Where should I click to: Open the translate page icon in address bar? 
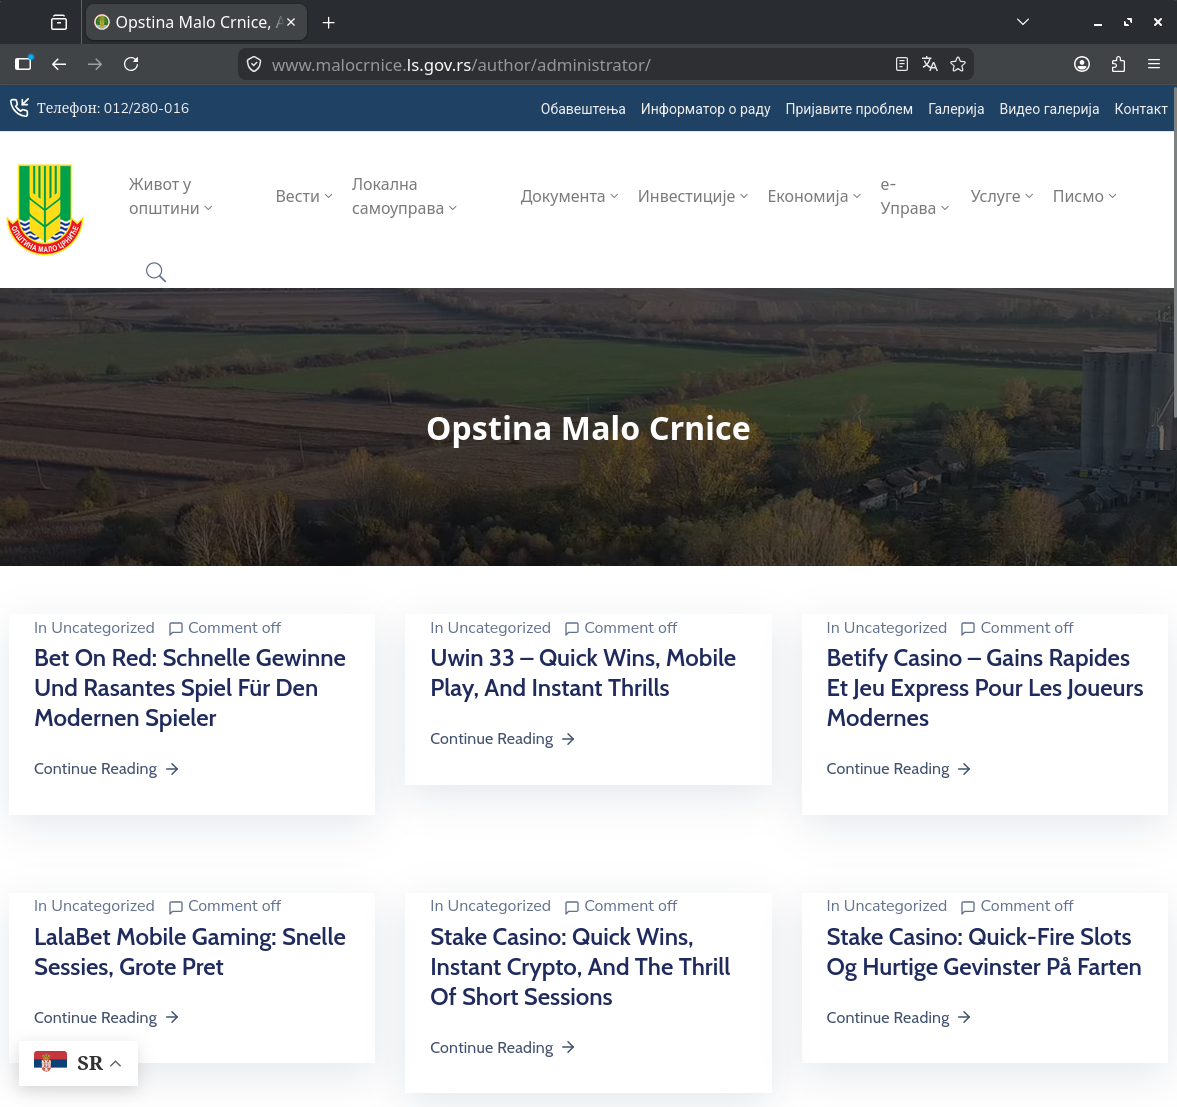click(x=929, y=65)
